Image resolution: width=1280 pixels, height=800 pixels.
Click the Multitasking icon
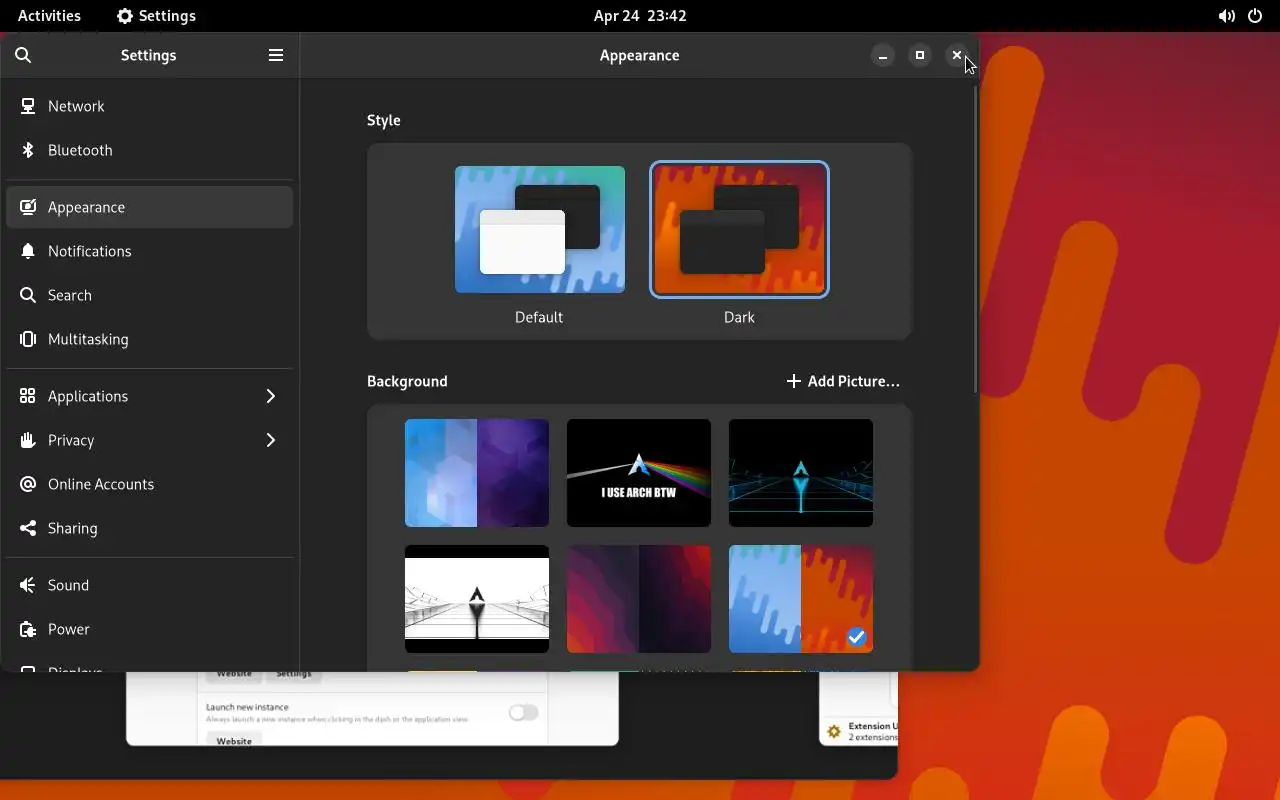[x=28, y=339]
